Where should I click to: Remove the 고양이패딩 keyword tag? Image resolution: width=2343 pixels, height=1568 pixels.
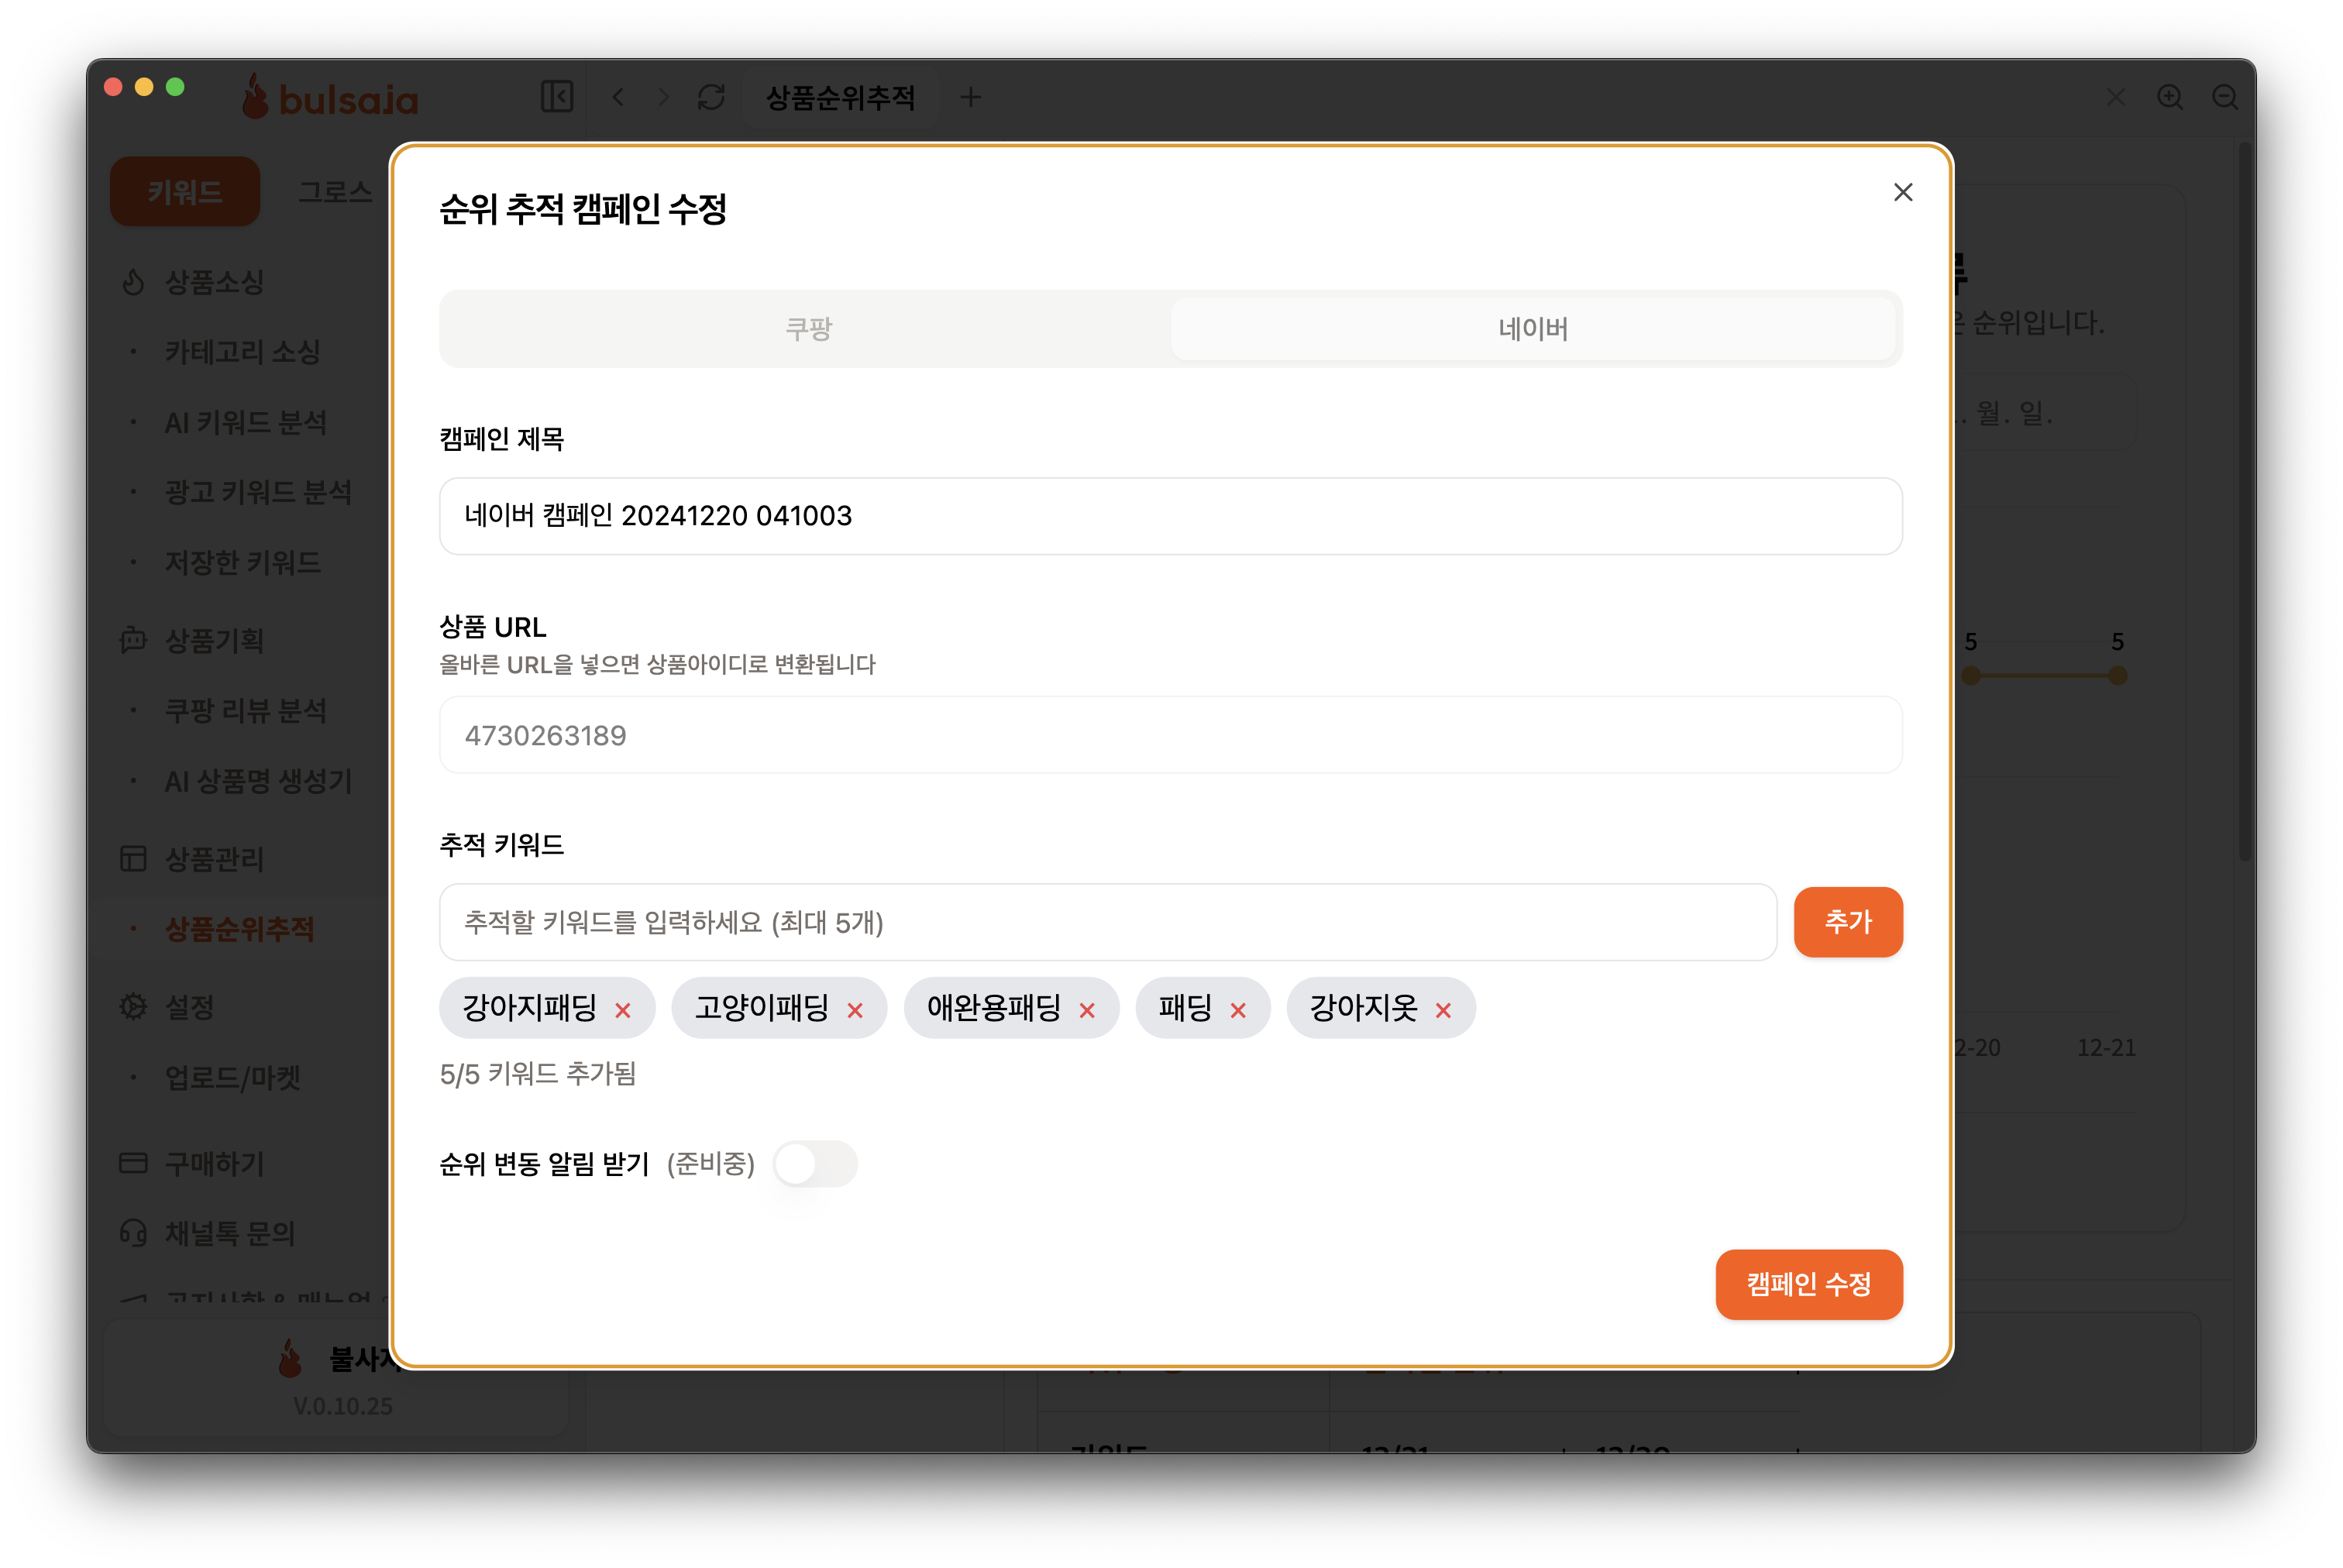[855, 1010]
